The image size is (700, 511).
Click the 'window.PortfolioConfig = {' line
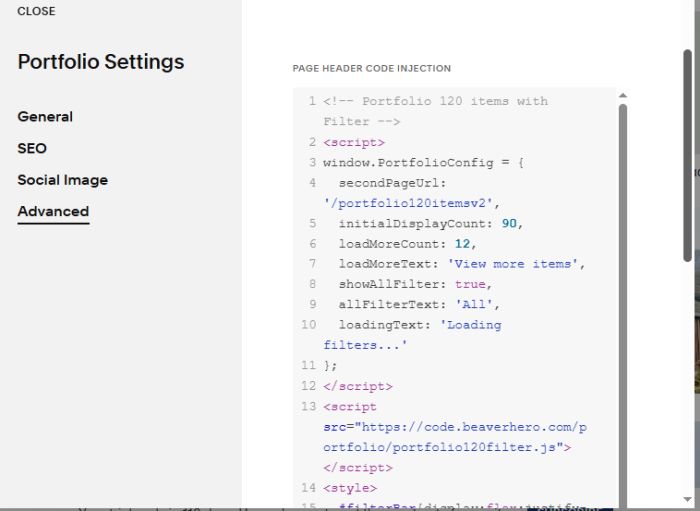click(x=423, y=162)
